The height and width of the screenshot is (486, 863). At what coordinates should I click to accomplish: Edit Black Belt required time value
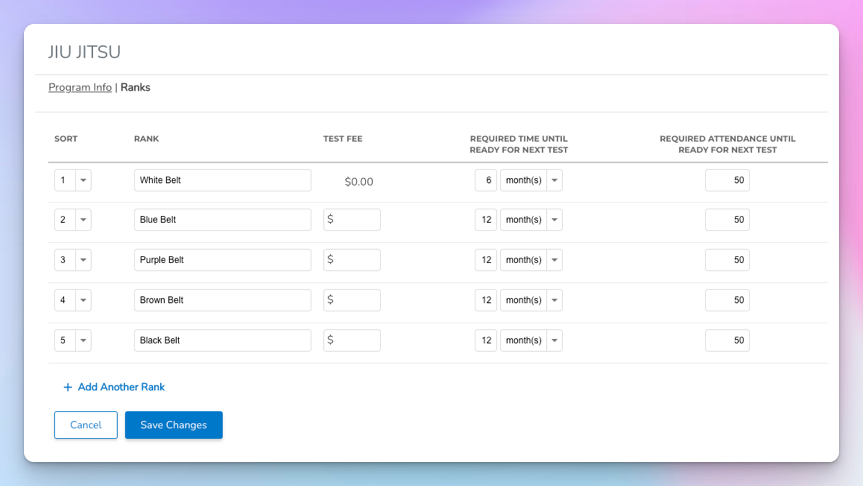click(486, 340)
